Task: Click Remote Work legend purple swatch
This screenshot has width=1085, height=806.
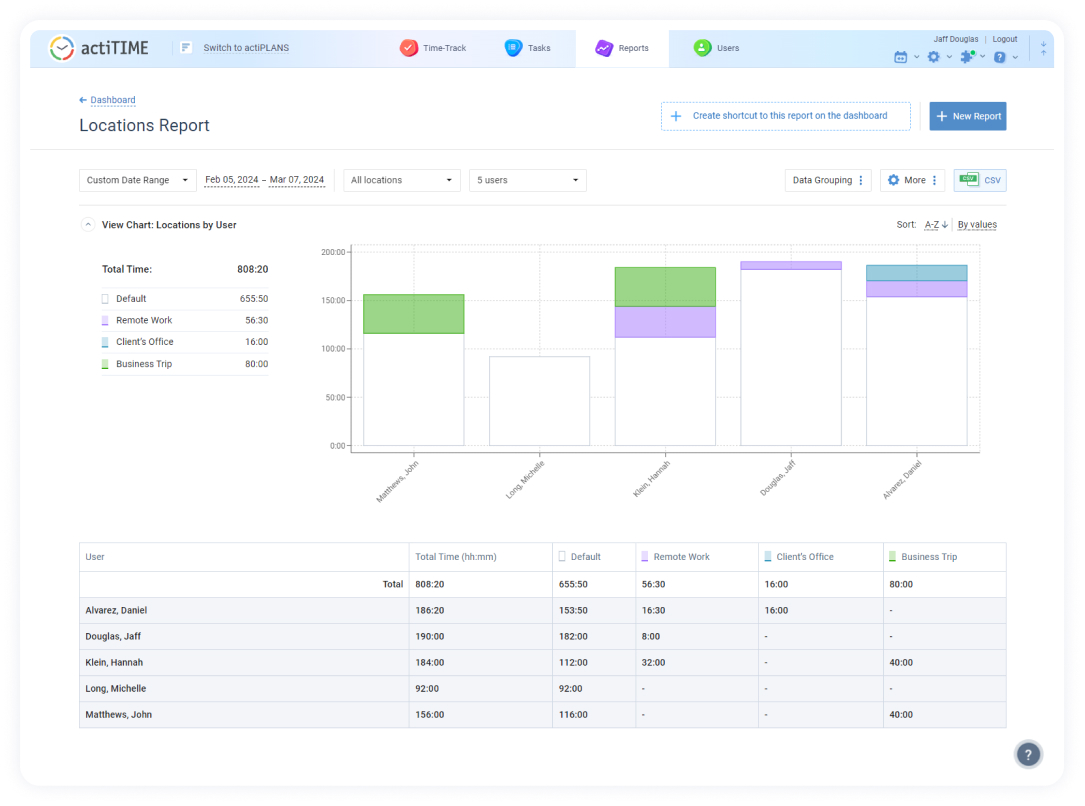Action: pos(105,321)
